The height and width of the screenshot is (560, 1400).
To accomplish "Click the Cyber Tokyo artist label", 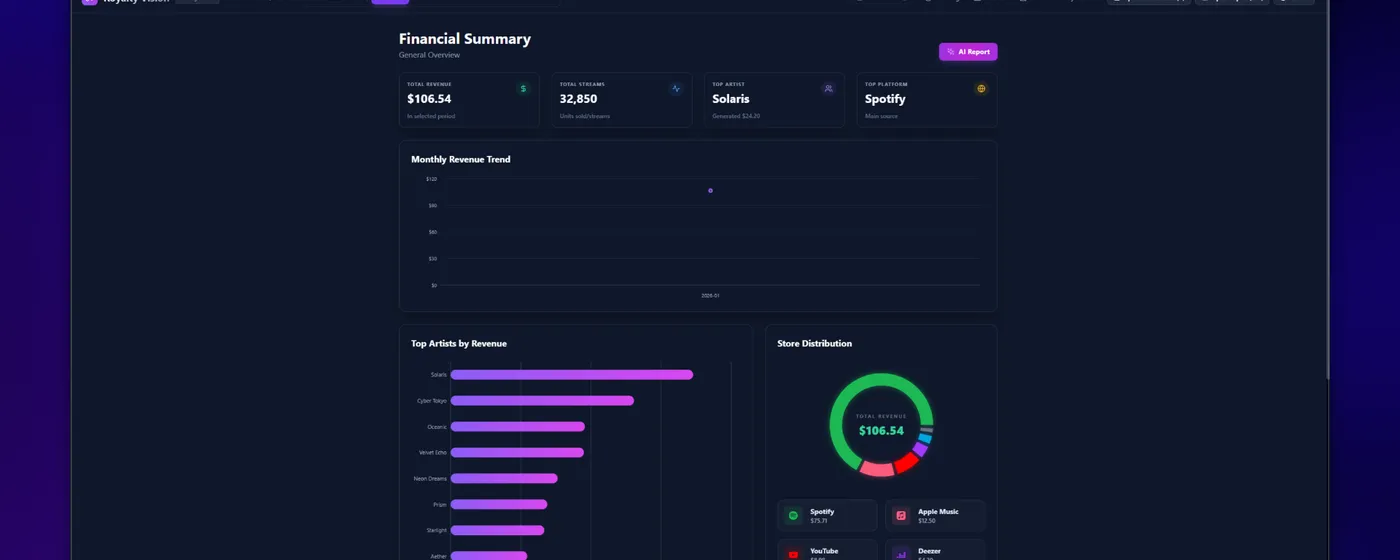I will 432,401.
